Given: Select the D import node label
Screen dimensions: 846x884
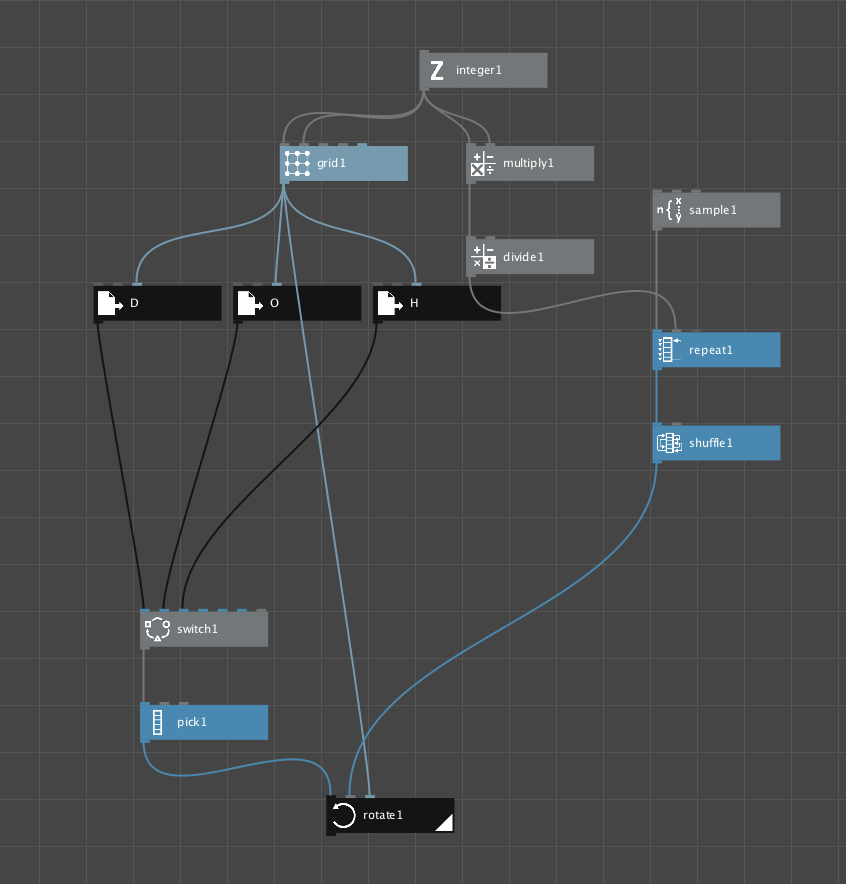Looking at the screenshot, I should point(134,303).
